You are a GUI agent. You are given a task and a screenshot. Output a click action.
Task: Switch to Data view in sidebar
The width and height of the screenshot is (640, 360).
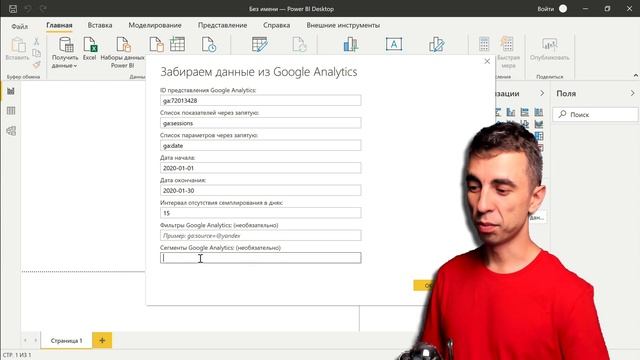coord(11,111)
